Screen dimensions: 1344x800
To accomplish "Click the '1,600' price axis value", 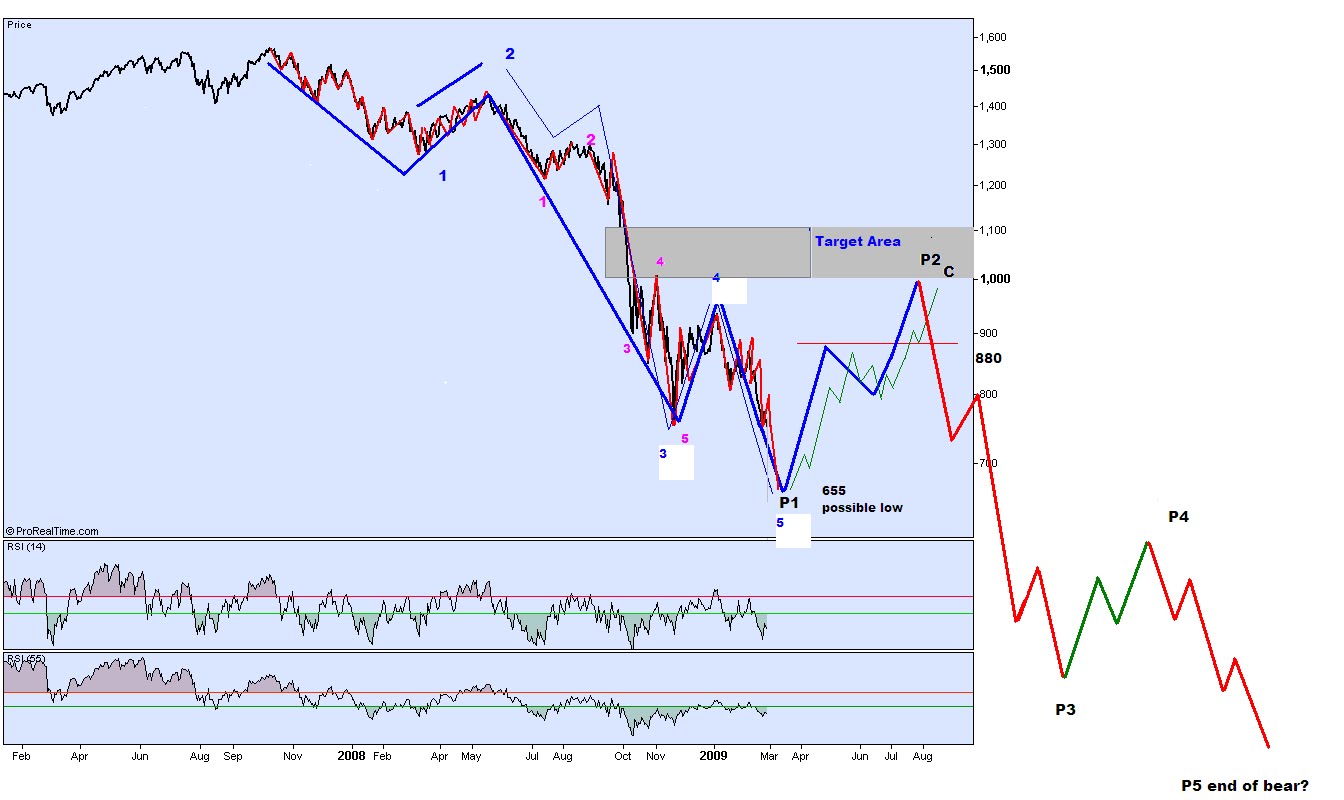I will (994, 37).
